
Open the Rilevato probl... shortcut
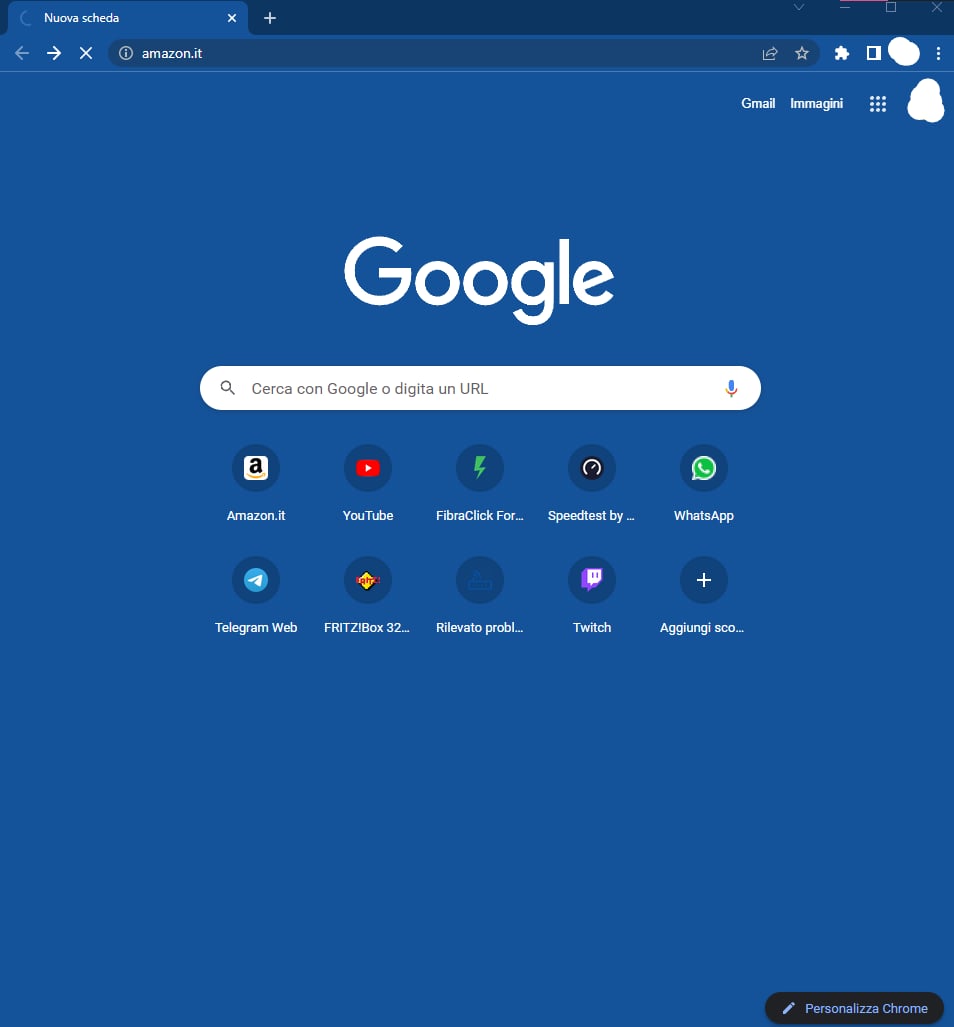coord(480,597)
